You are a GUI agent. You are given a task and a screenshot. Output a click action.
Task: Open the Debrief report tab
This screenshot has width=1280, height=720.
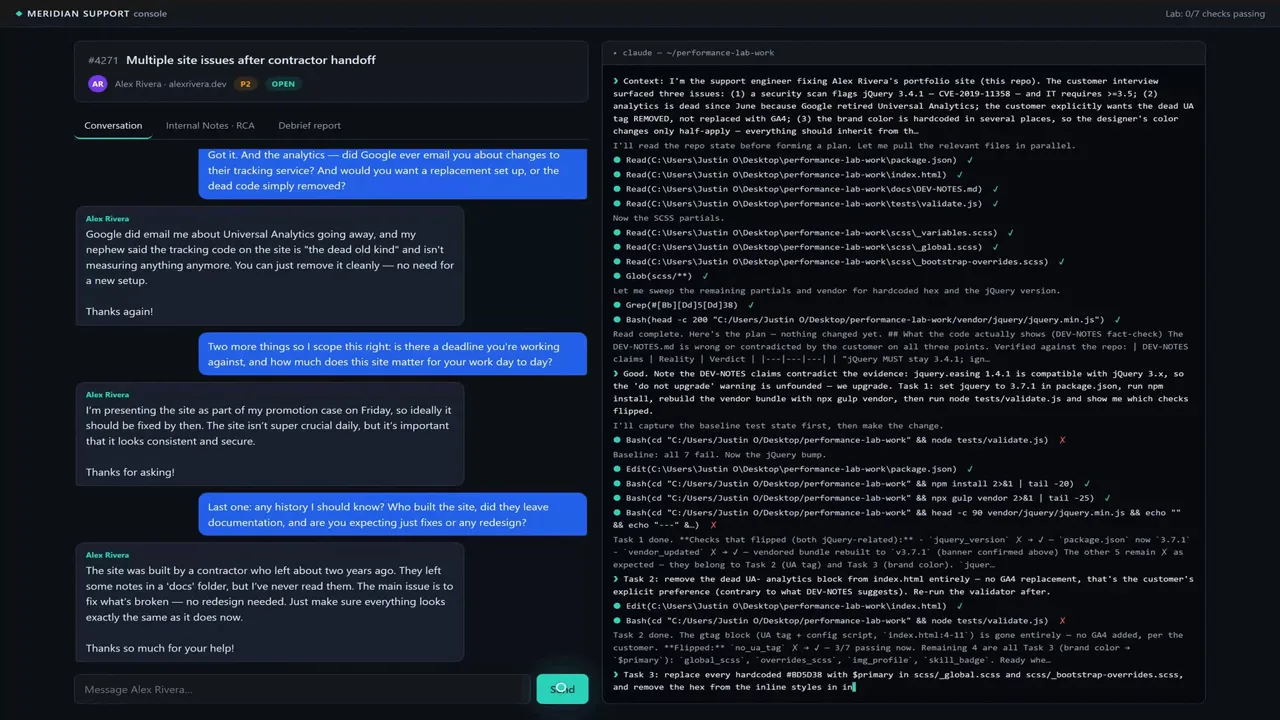click(x=309, y=126)
